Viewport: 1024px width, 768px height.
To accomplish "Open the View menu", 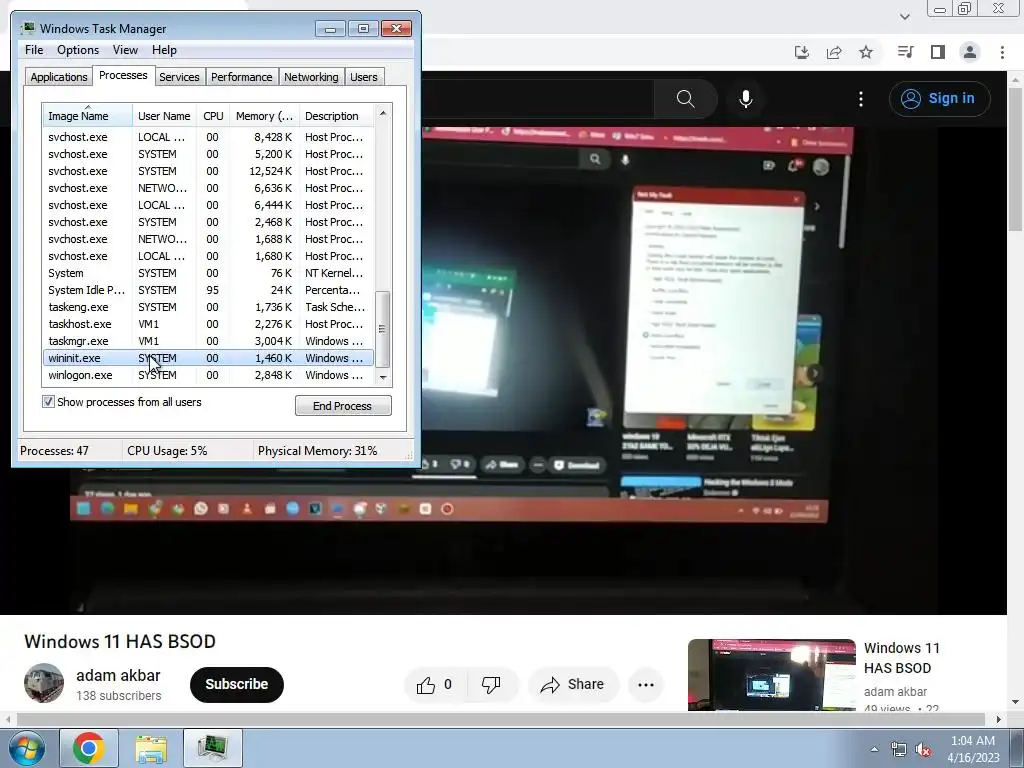I will [125, 50].
